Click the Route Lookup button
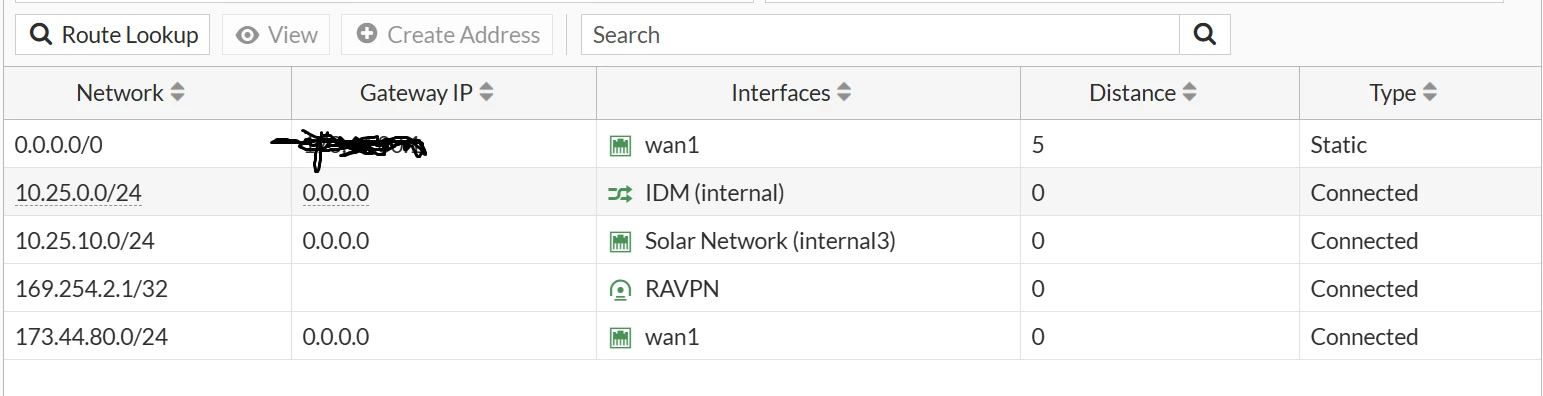 coord(113,35)
